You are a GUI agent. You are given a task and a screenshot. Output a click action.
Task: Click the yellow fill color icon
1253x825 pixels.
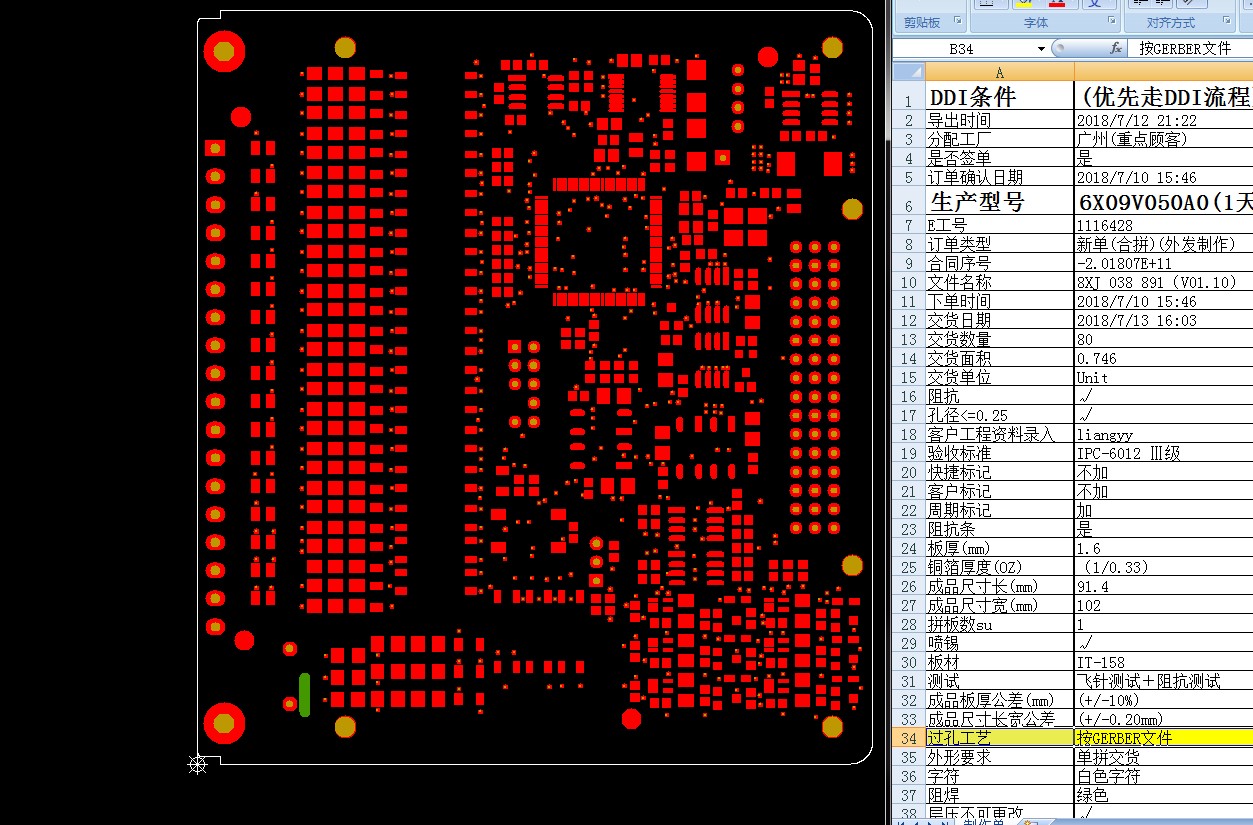(x=1021, y=3)
